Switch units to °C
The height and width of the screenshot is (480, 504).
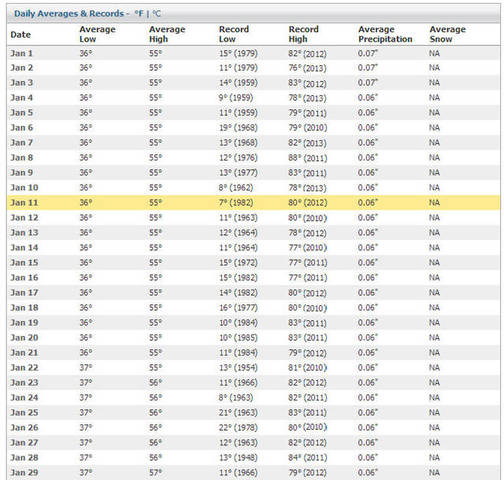tap(157, 14)
